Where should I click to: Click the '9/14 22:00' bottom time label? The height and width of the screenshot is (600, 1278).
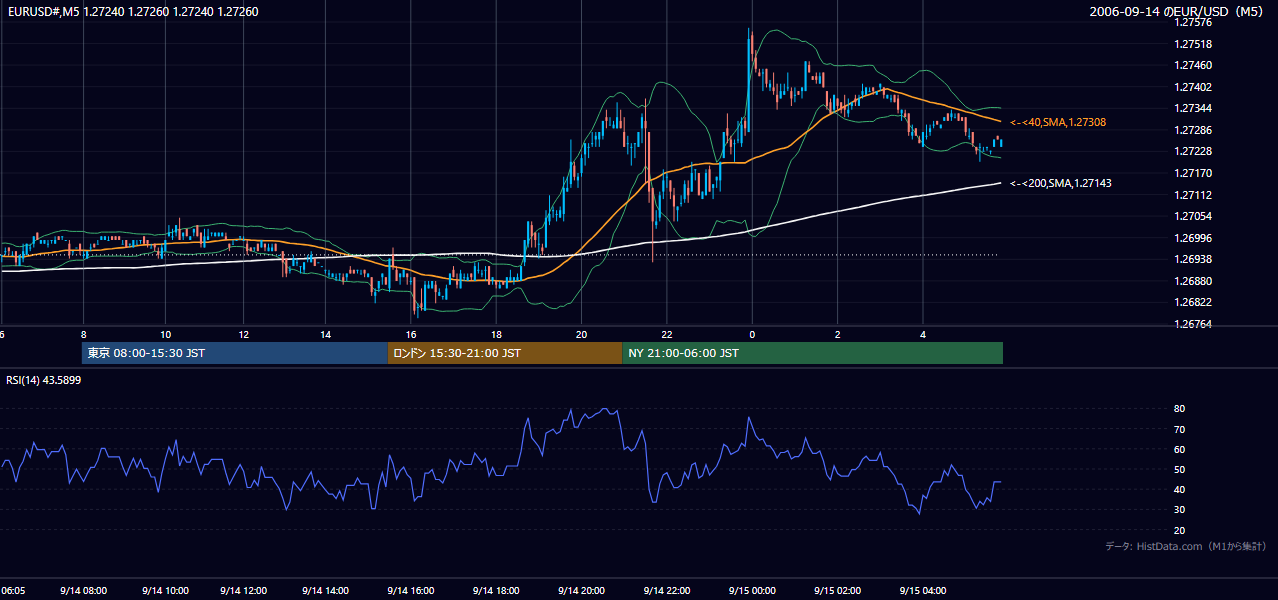[x=669, y=591]
